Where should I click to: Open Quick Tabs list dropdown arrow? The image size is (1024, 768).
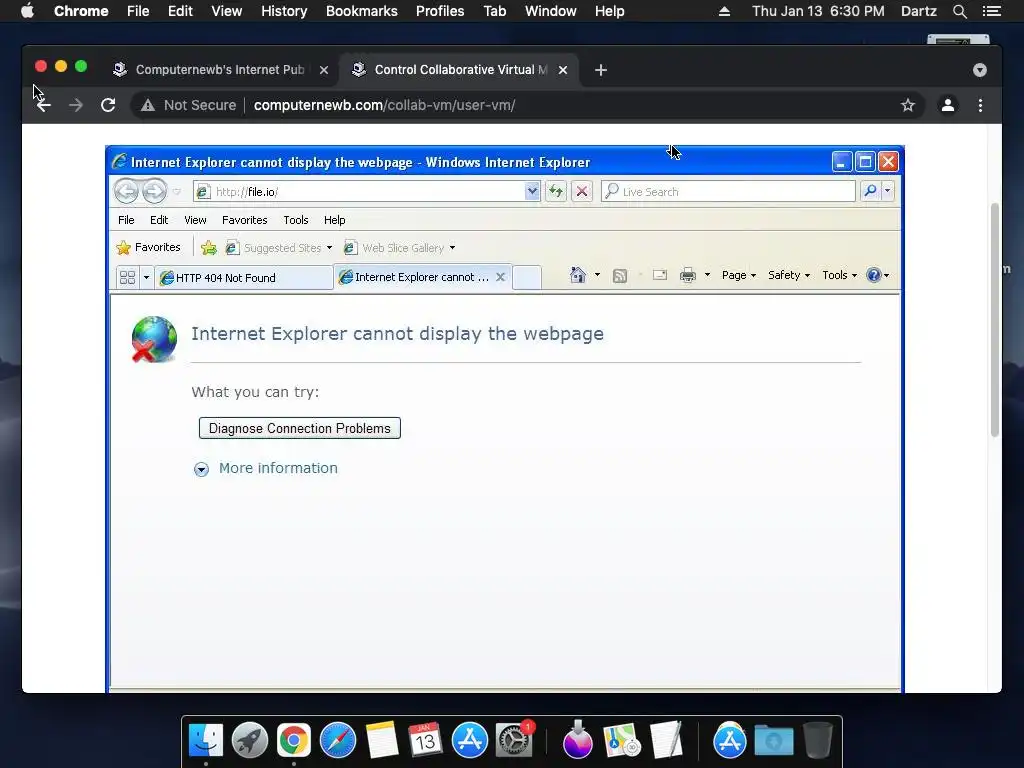pyautogui.click(x=146, y=278)
